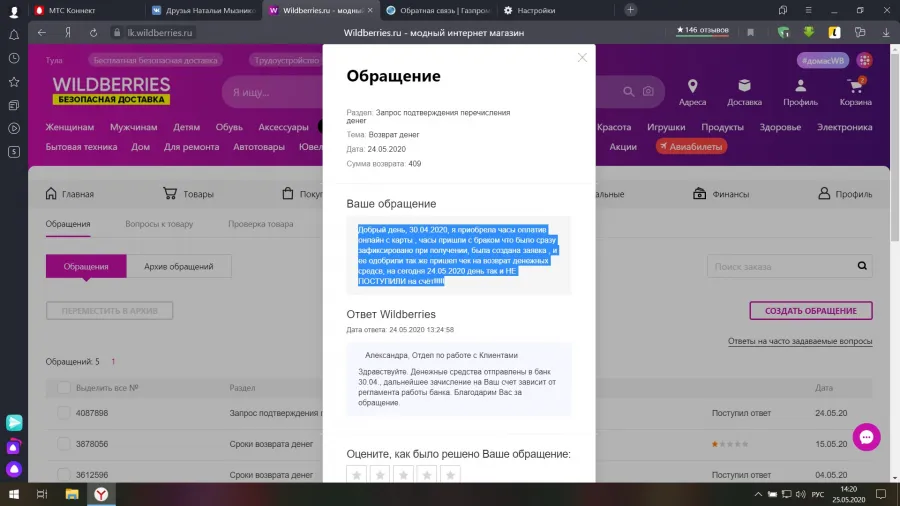Click the Обращения magenta button

[x=86, y=266]
